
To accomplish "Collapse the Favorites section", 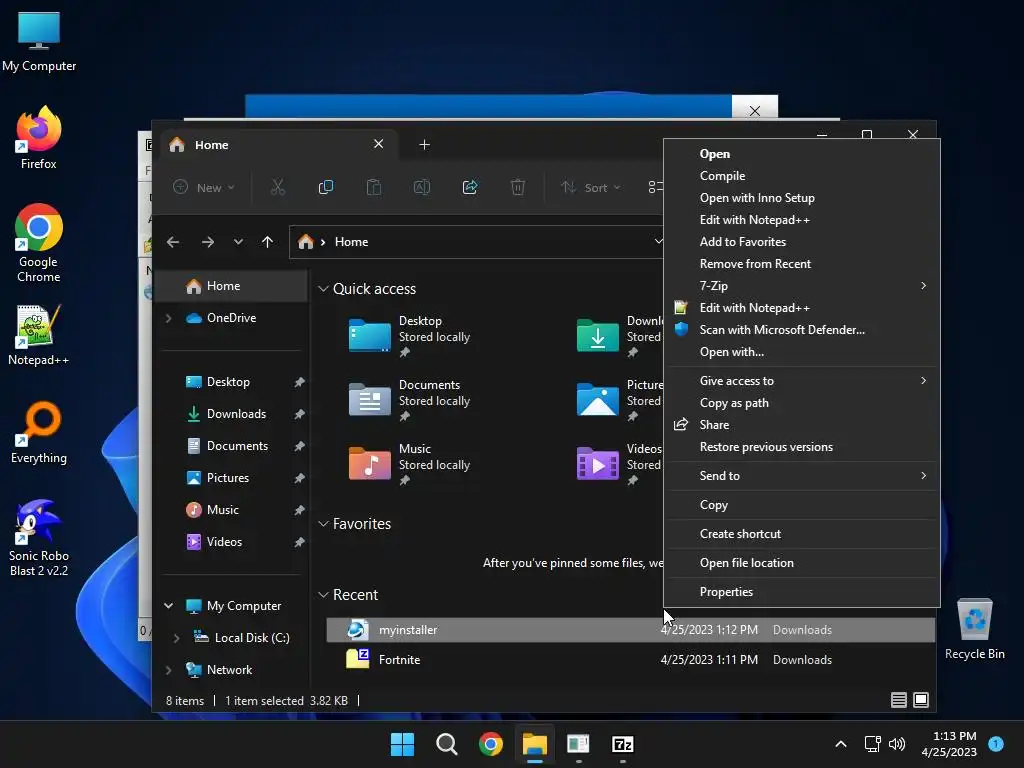I will (323, 524).
